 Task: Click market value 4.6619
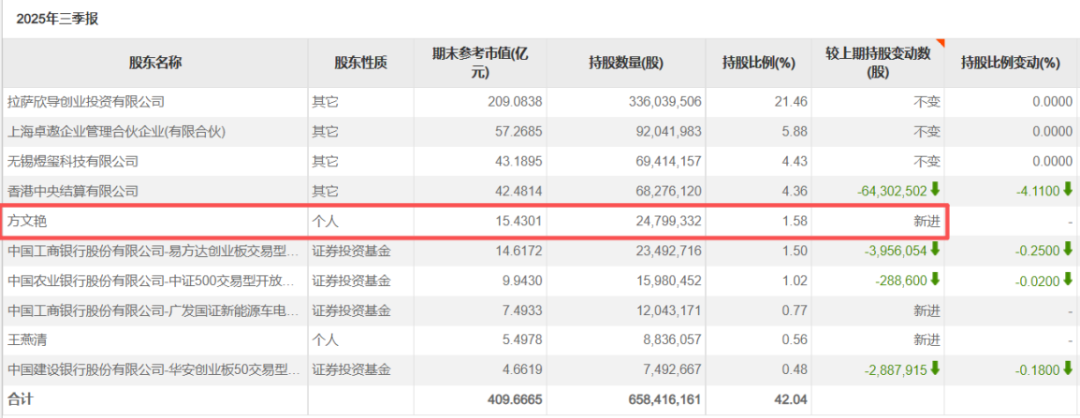[524, 370]
